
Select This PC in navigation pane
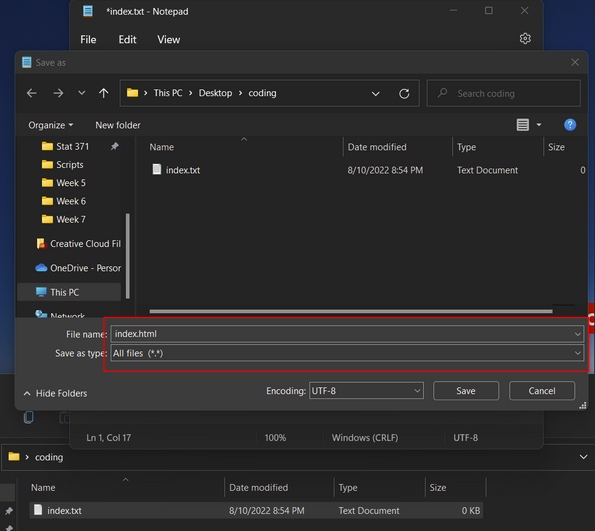click(69, 292)
